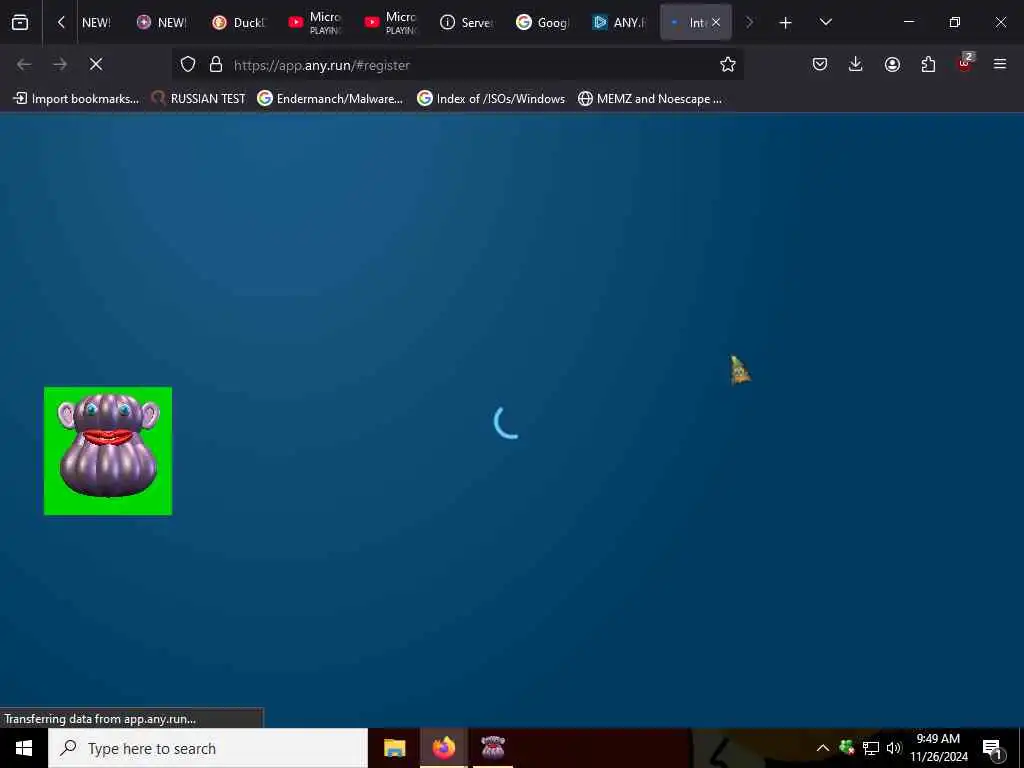The height and width of the screenshot is (768, 1024).
Task: Open Save to Pocket icon
Action: pos(820,64)
